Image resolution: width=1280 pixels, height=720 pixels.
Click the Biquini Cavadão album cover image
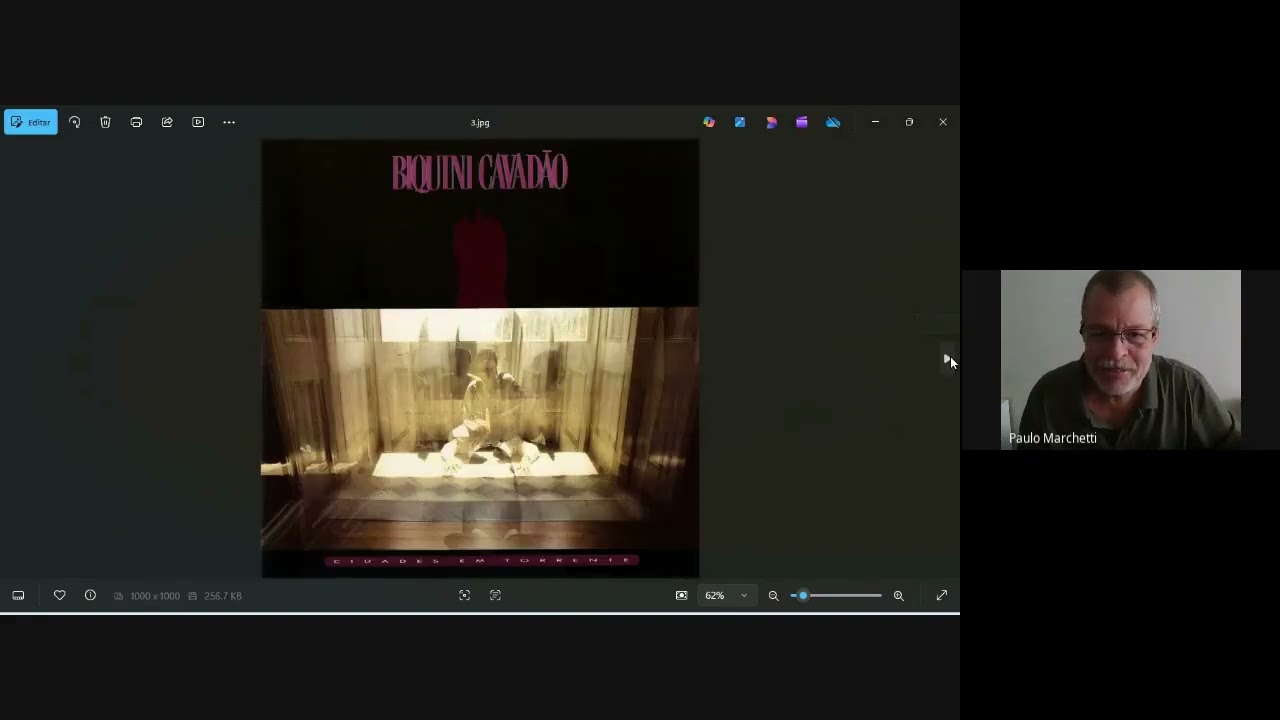(x=480, y=359)
